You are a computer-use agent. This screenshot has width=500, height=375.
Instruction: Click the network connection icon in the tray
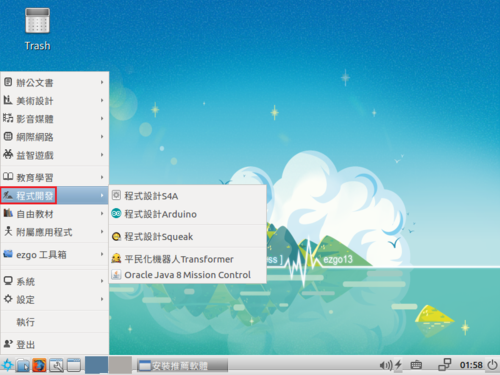tap(445, 365)
